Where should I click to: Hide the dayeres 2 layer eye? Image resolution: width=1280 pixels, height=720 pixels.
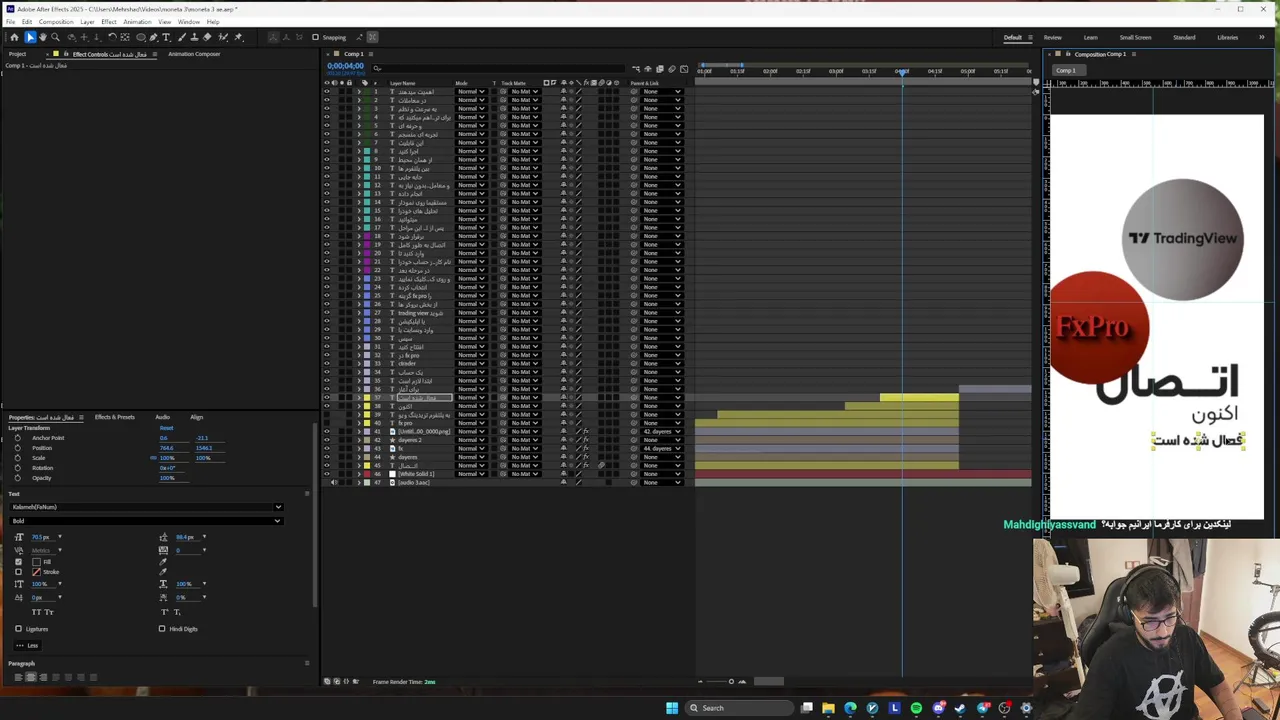[326, 440]
